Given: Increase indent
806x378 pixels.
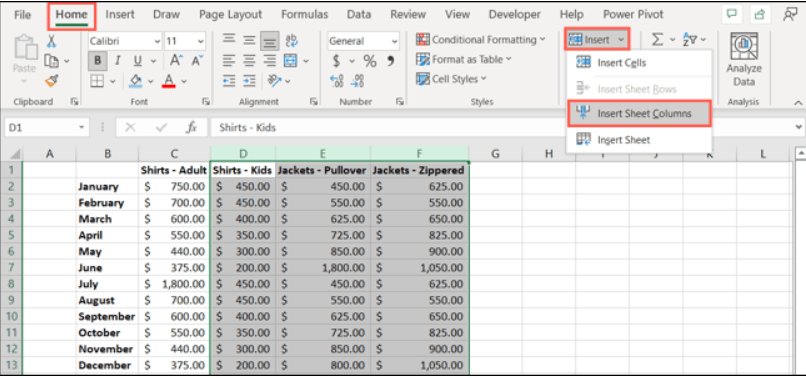Looking at the screenshot, I should [x=249, y=81].
